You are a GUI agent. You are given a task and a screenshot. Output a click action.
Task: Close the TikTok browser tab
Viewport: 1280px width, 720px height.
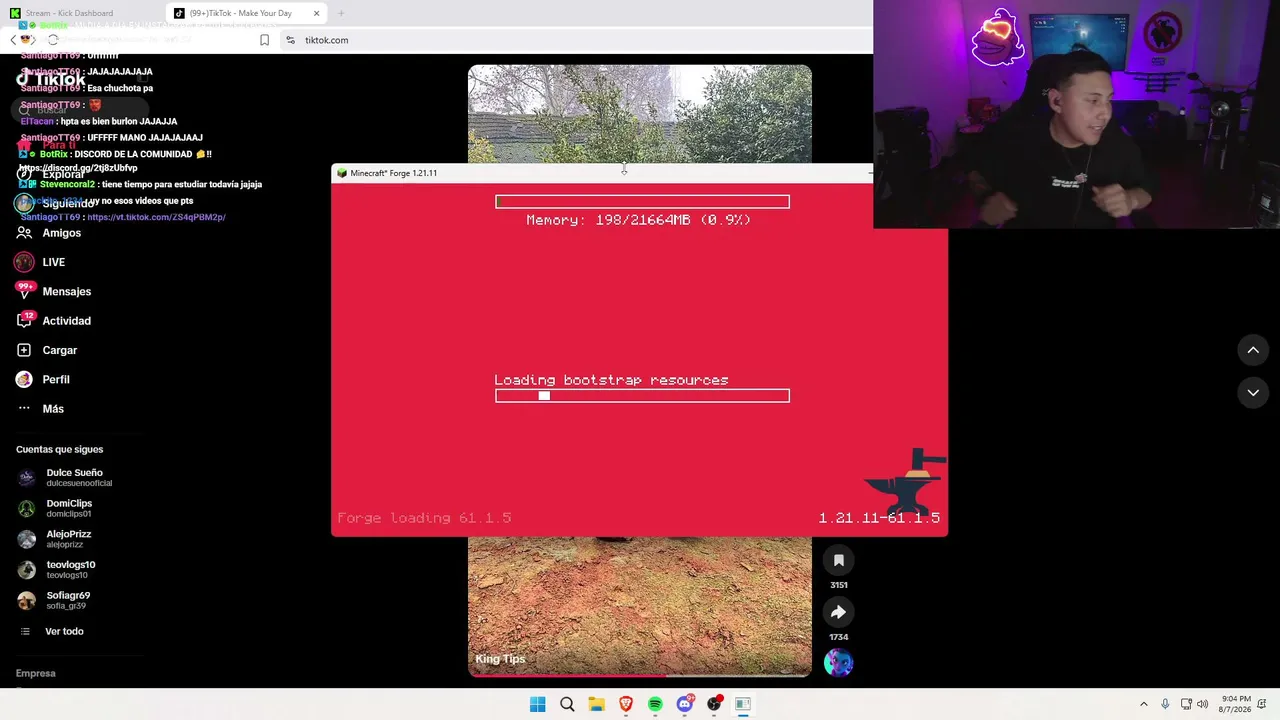pyautogui.click(x=317, y=13)
